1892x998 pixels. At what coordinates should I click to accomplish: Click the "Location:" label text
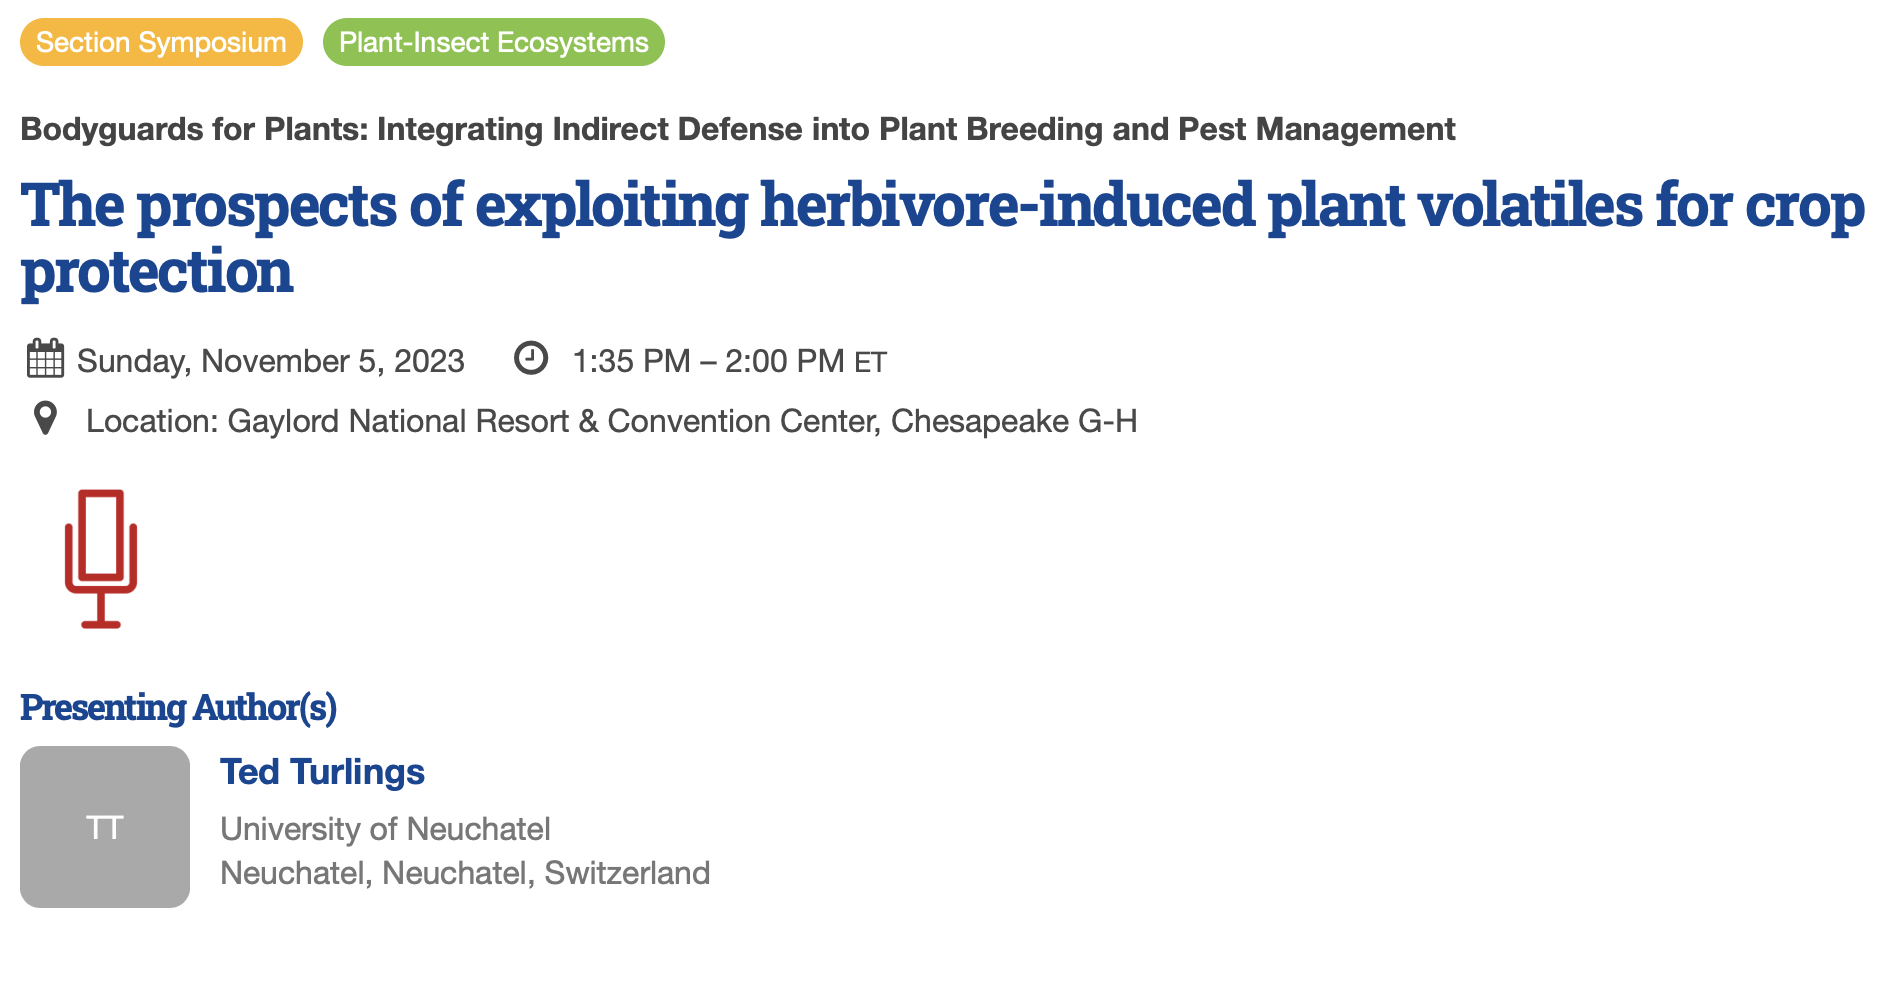(152, 421)
